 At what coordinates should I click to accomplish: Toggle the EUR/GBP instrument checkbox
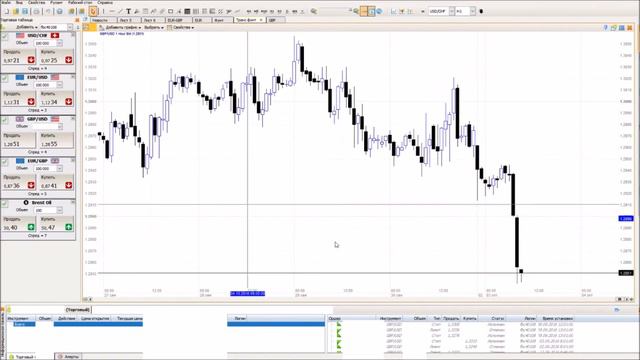(4, 162)
